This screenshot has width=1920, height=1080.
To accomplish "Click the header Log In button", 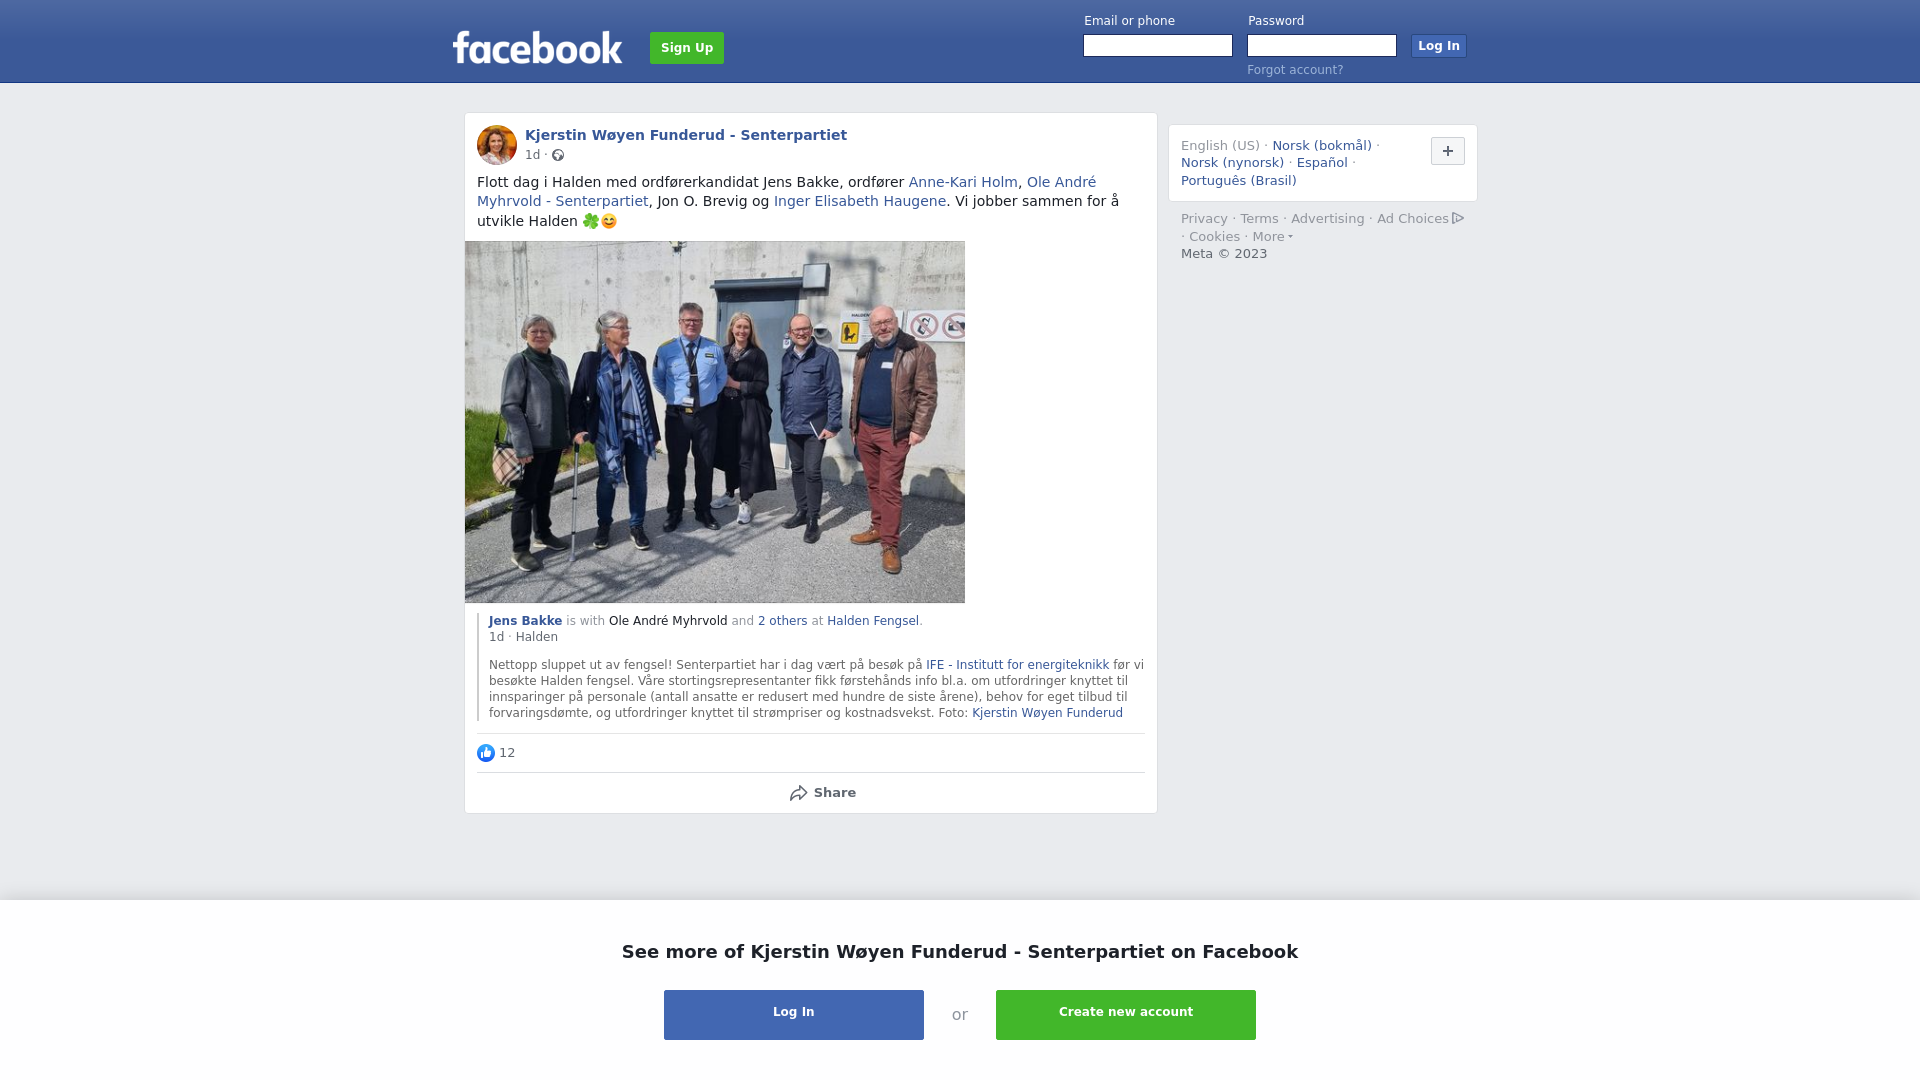I will pyautogui.click(x=1439, y=46).
